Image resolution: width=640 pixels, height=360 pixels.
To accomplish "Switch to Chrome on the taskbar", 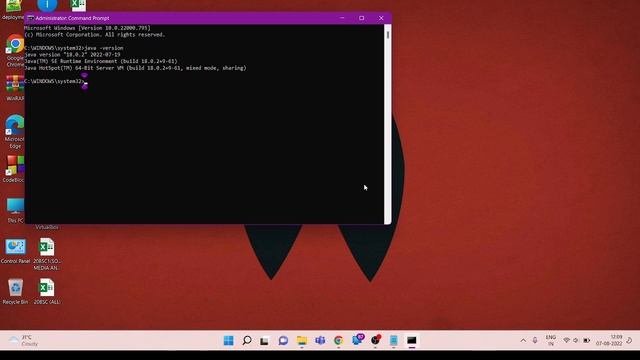I will coord(338,340).
